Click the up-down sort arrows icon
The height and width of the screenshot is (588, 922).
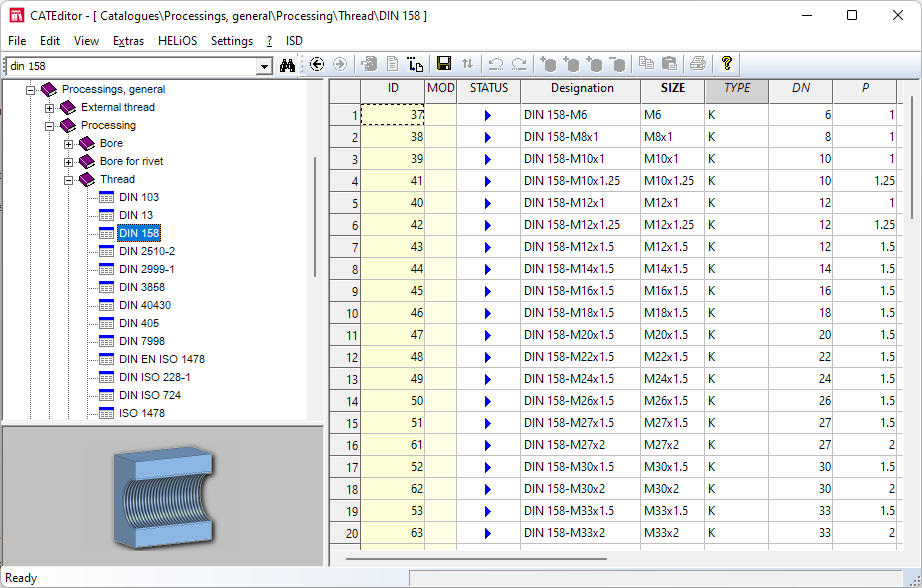point(467,64)
